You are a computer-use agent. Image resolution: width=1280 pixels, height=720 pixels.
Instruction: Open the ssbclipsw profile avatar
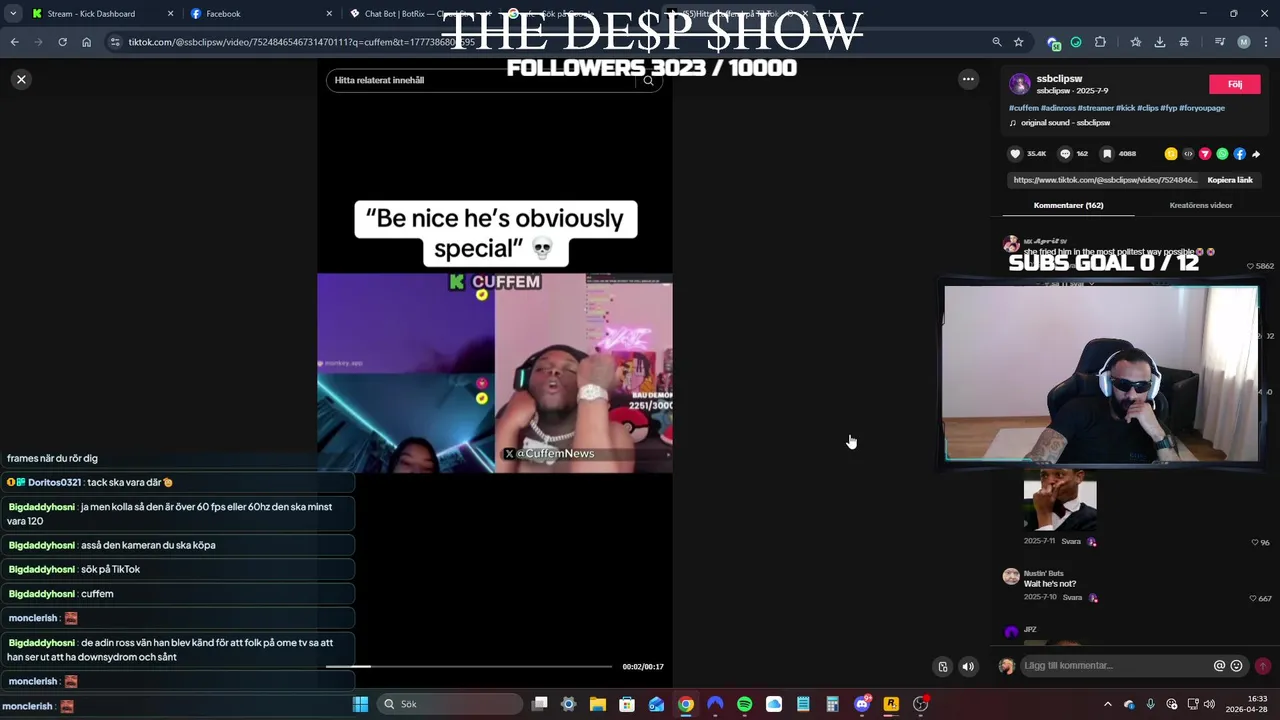tap(1019, 84)
